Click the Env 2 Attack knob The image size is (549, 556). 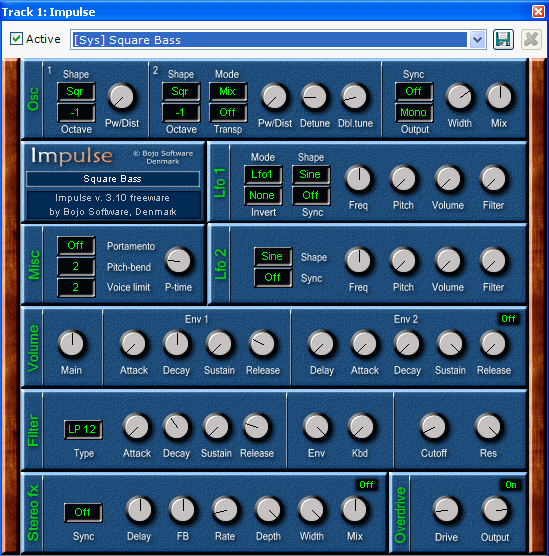coord(365,344)
